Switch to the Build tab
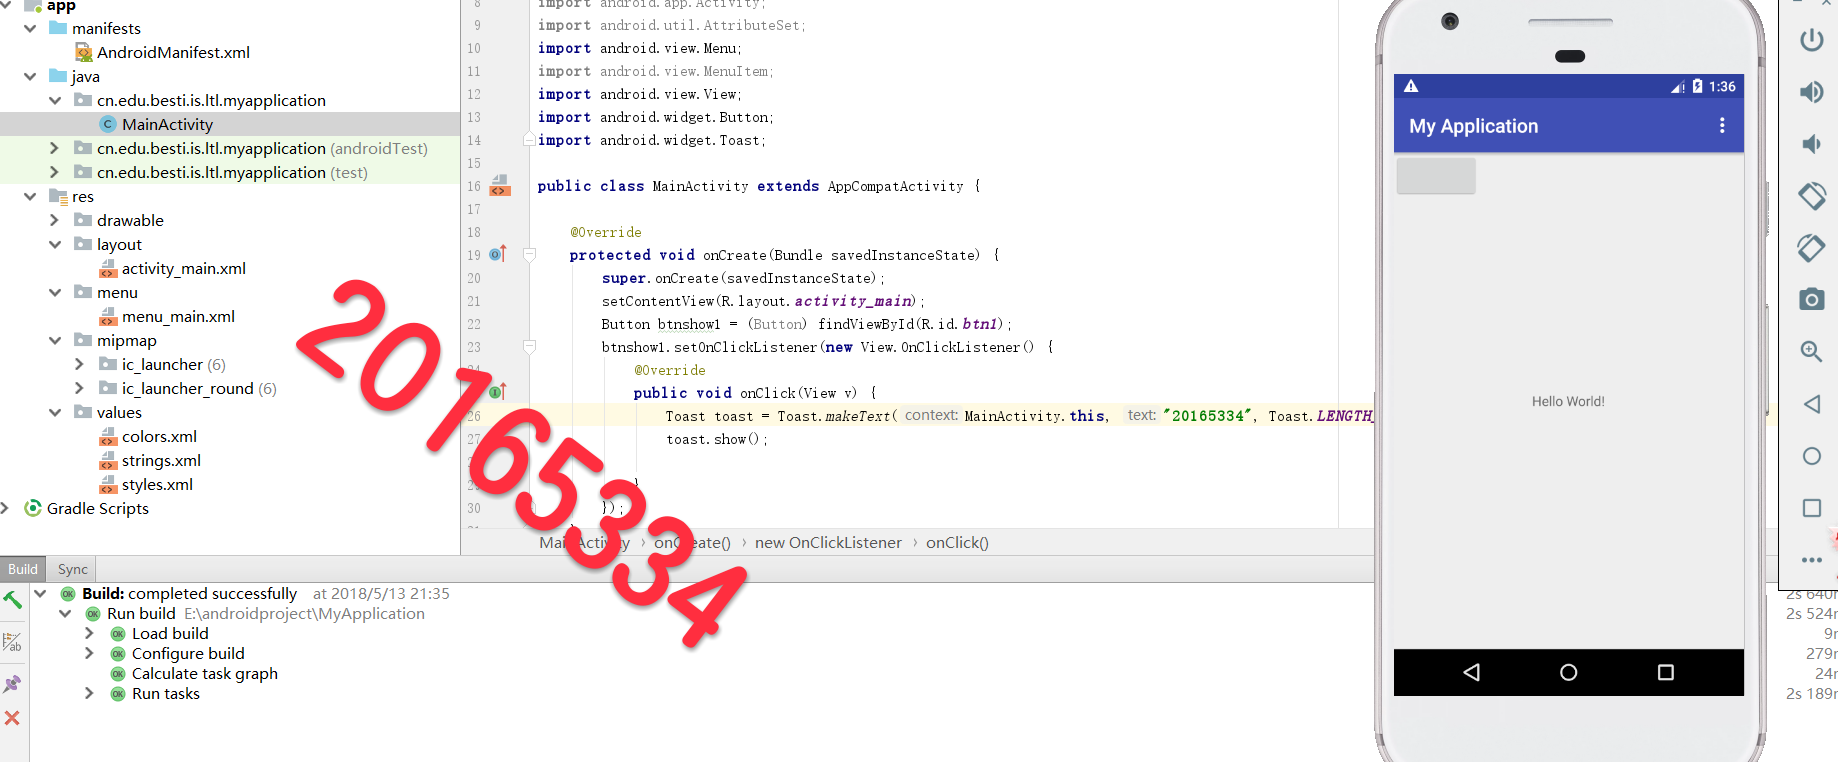This screenshot has width=1838, height=762. pos(23,569)
